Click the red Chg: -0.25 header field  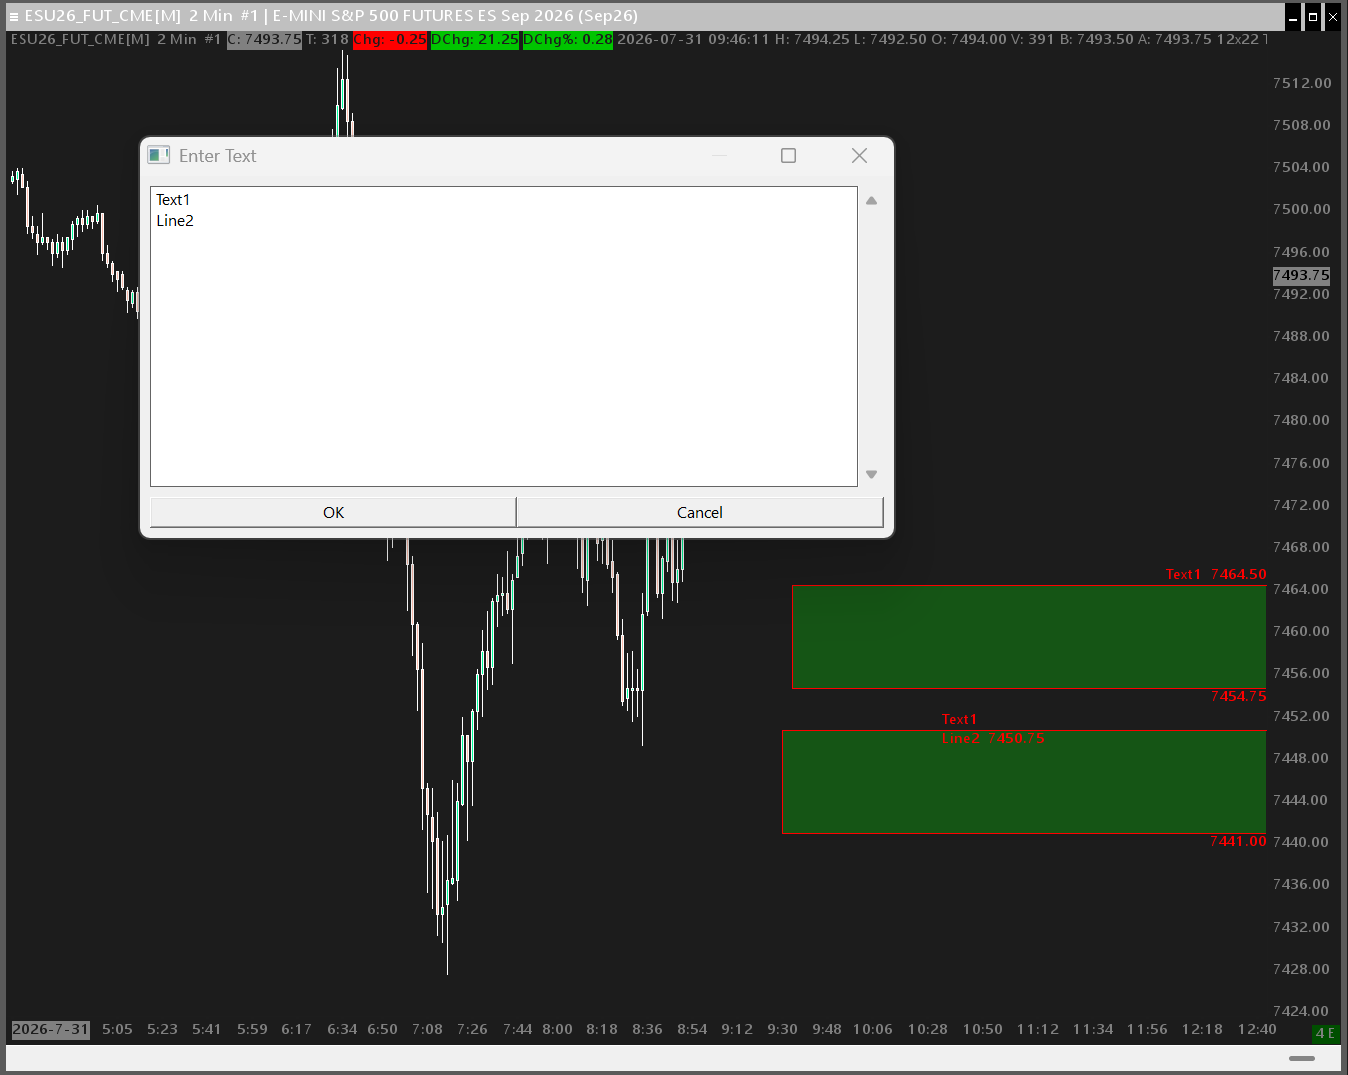click(390, 39)
